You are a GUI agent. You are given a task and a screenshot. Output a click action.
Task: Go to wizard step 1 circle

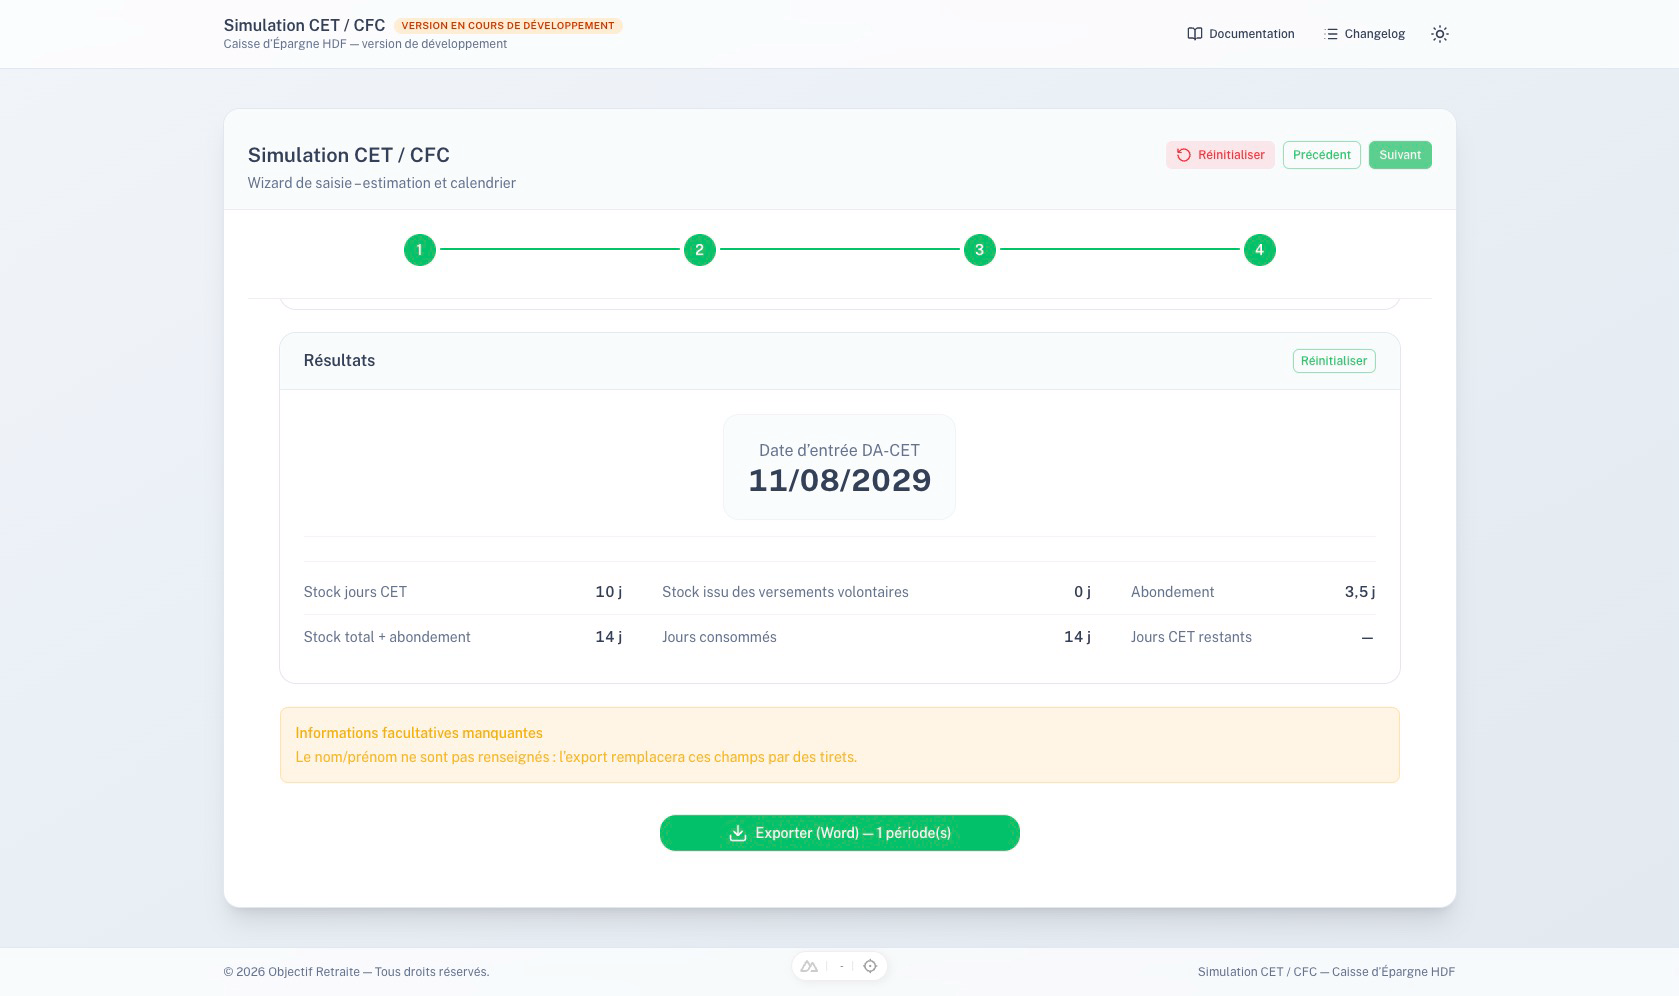419,250
